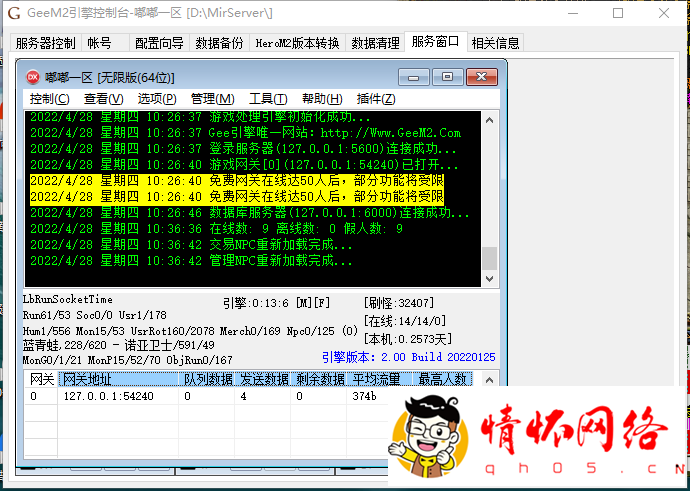The width and height of the screenshot is (690, 491).
Task: Click the [在线:14/14/0] status text
Action: click(405, 321)
